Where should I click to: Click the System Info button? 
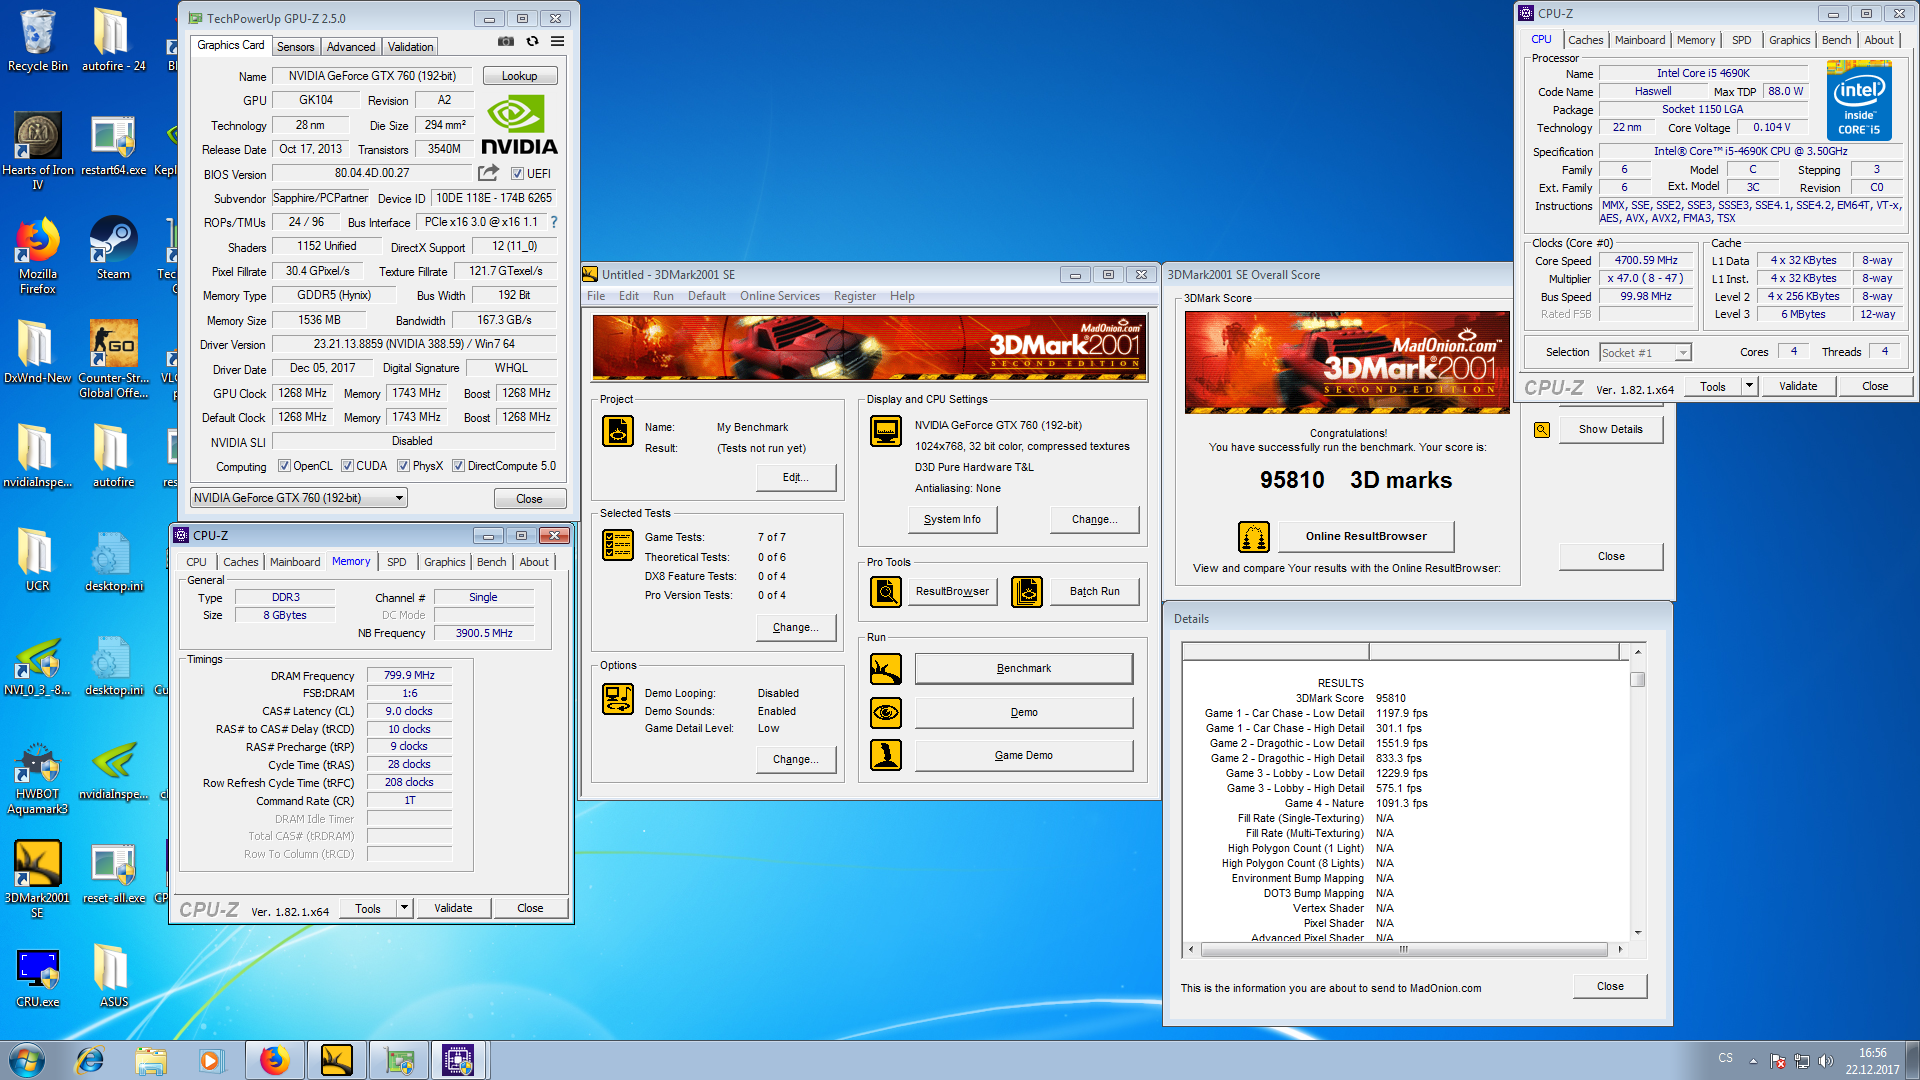(x=952, y=520)
